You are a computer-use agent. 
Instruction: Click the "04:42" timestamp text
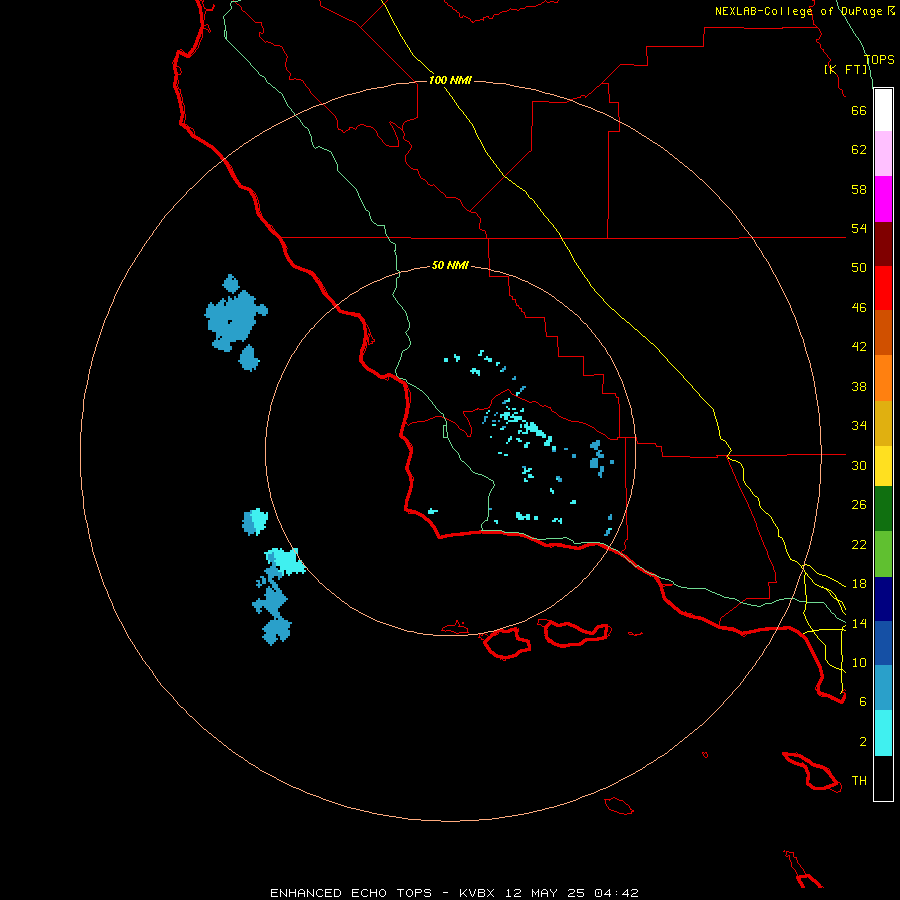[617, 893]
